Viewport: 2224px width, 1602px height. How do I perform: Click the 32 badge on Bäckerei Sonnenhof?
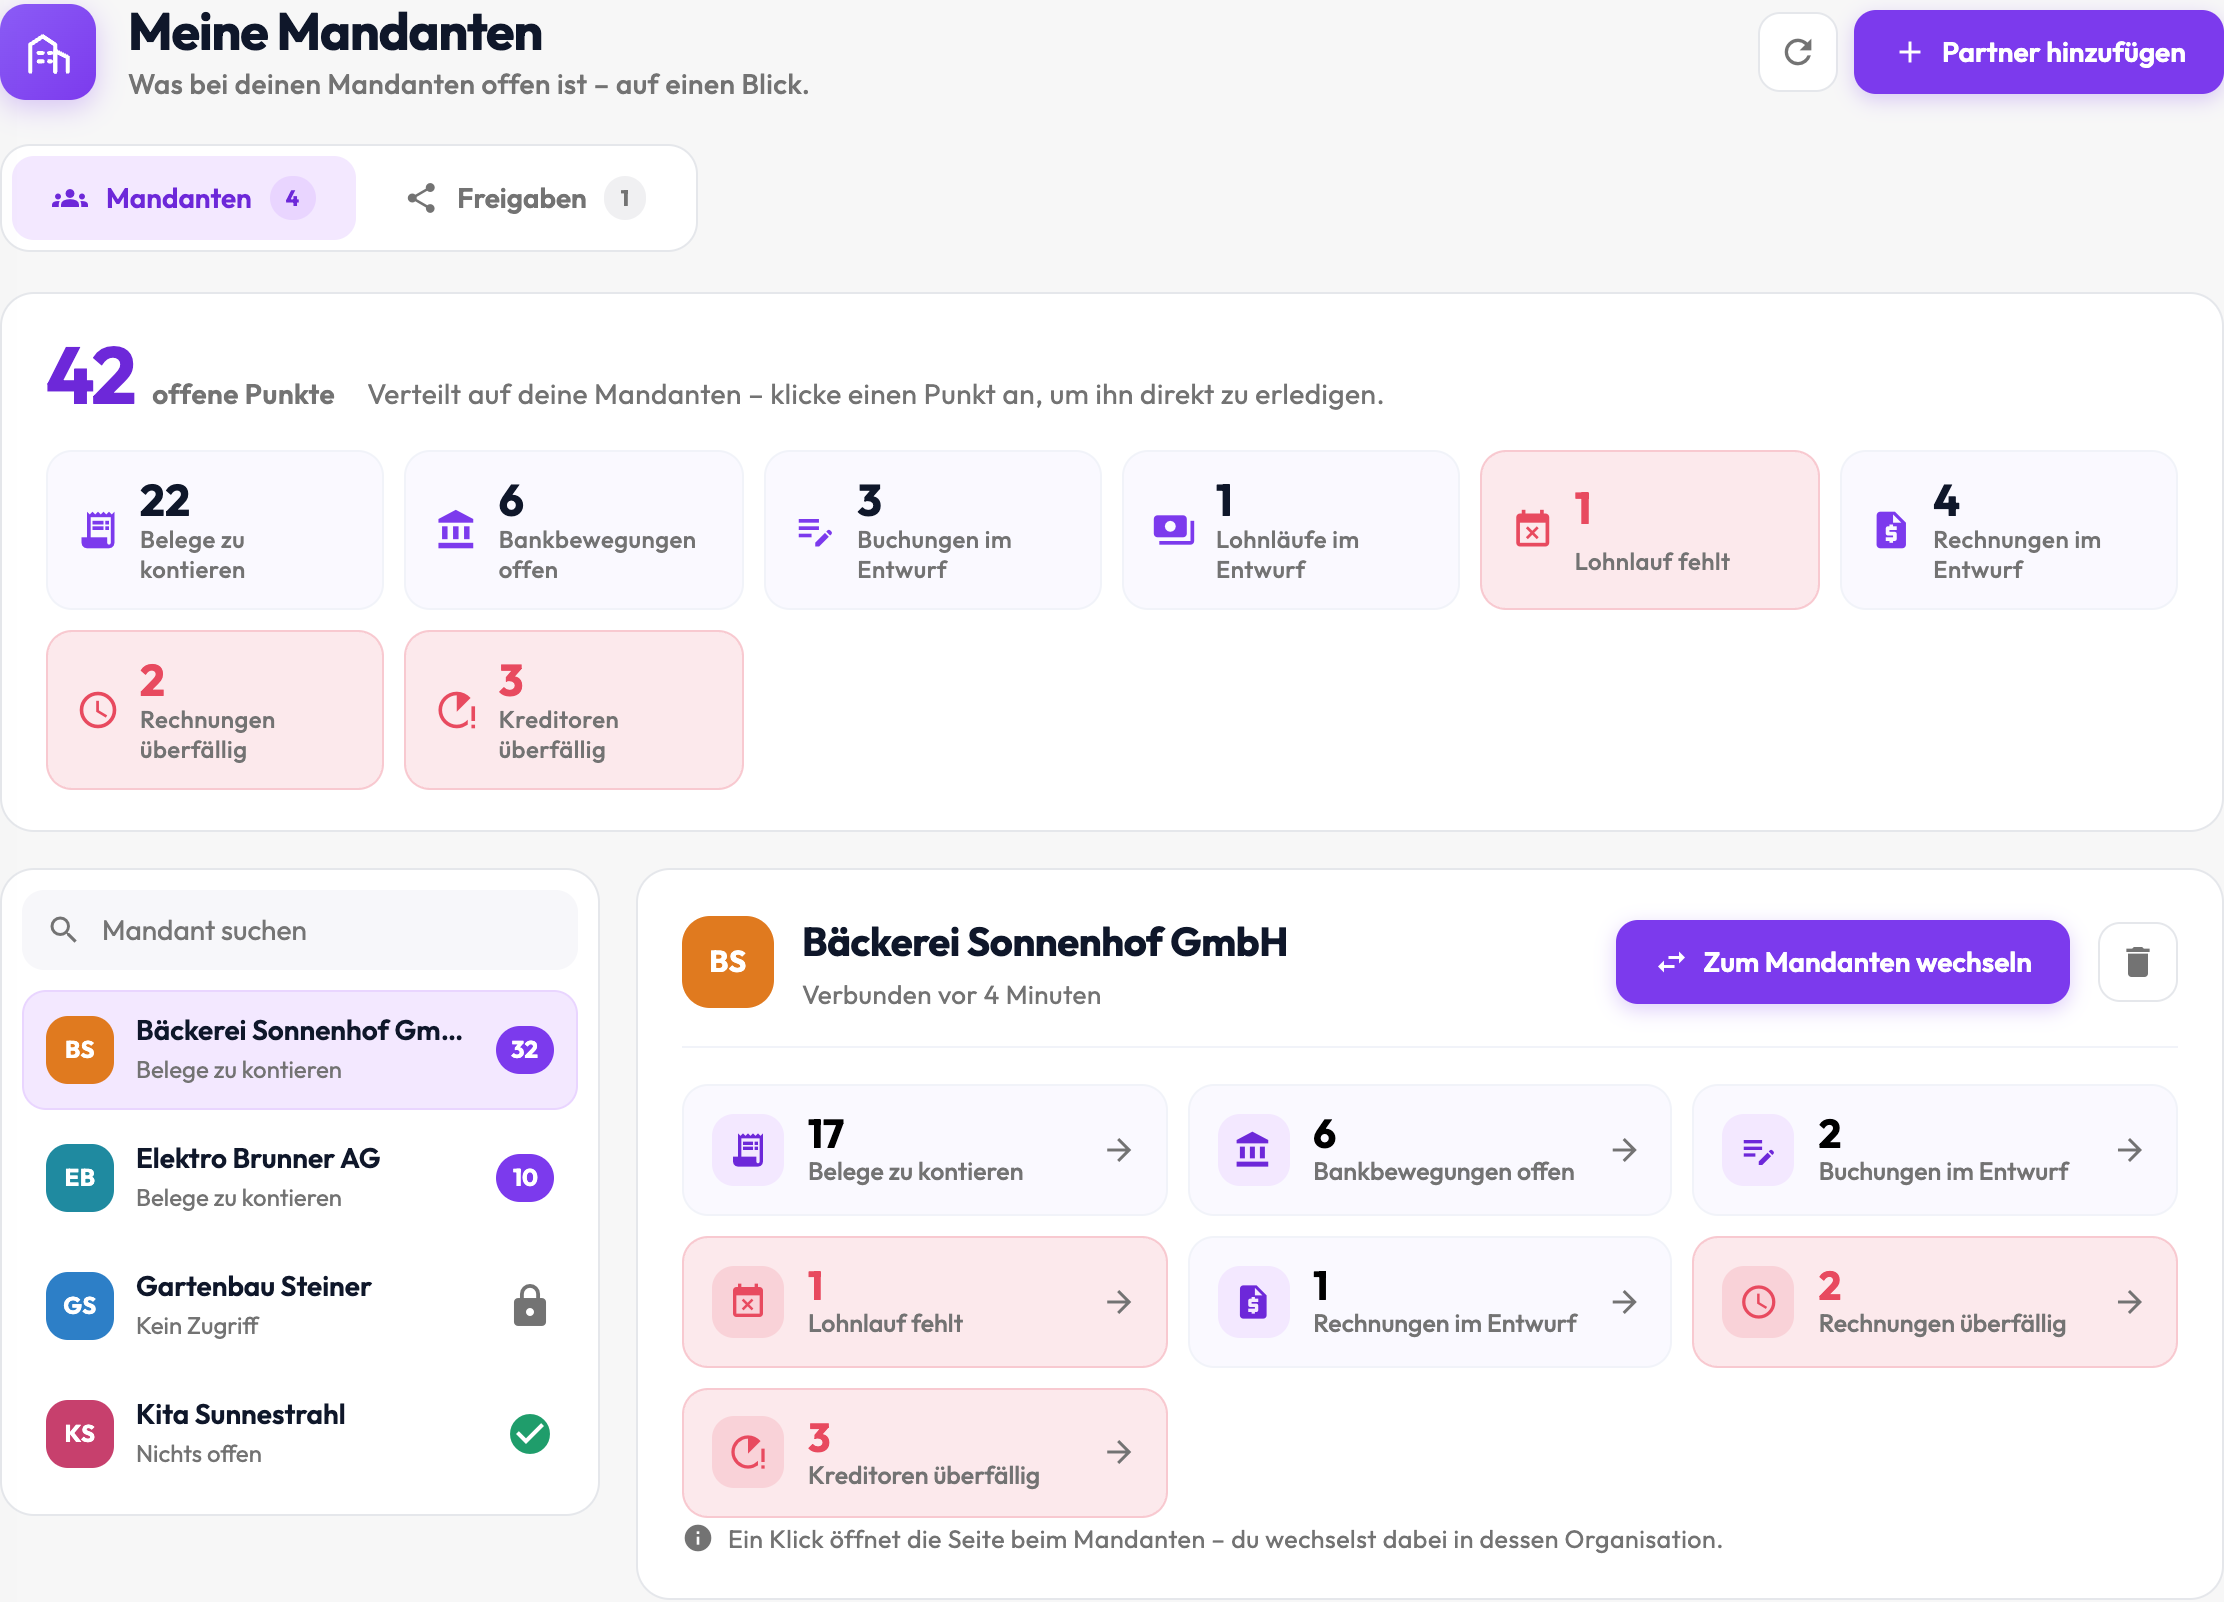tap(524, 1049)
